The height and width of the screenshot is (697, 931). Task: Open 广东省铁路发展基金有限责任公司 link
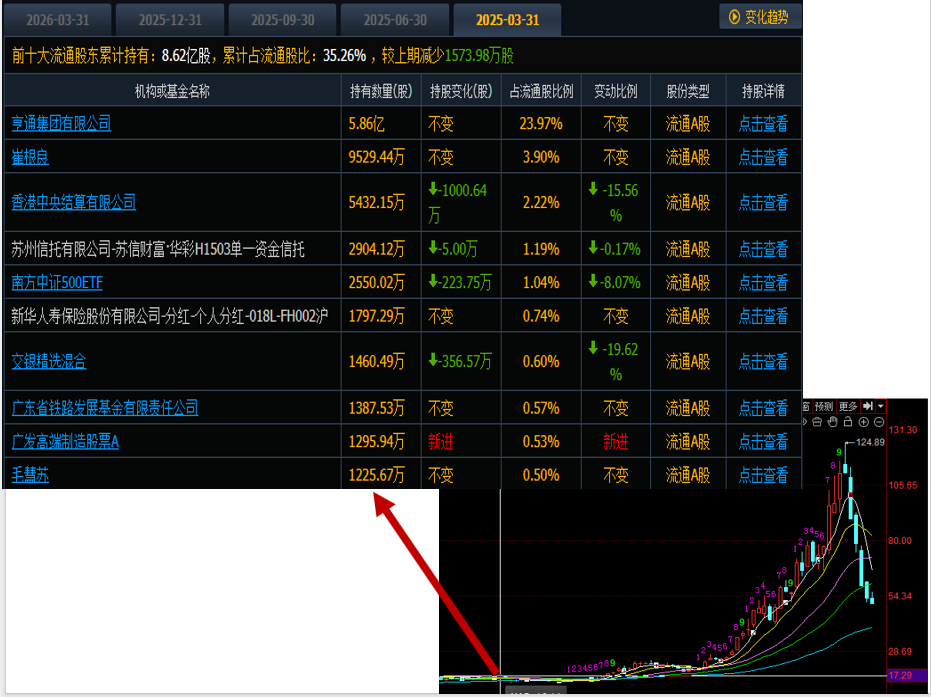tap(105, 408)
